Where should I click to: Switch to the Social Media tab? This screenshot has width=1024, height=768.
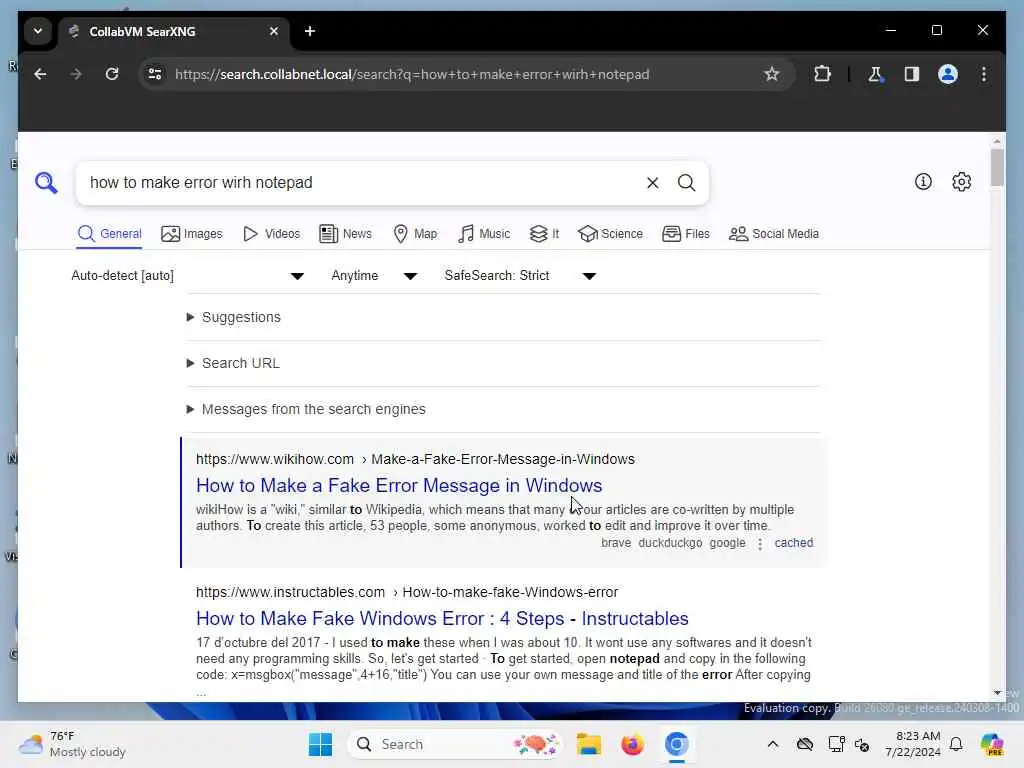click(x=774, y=234)
